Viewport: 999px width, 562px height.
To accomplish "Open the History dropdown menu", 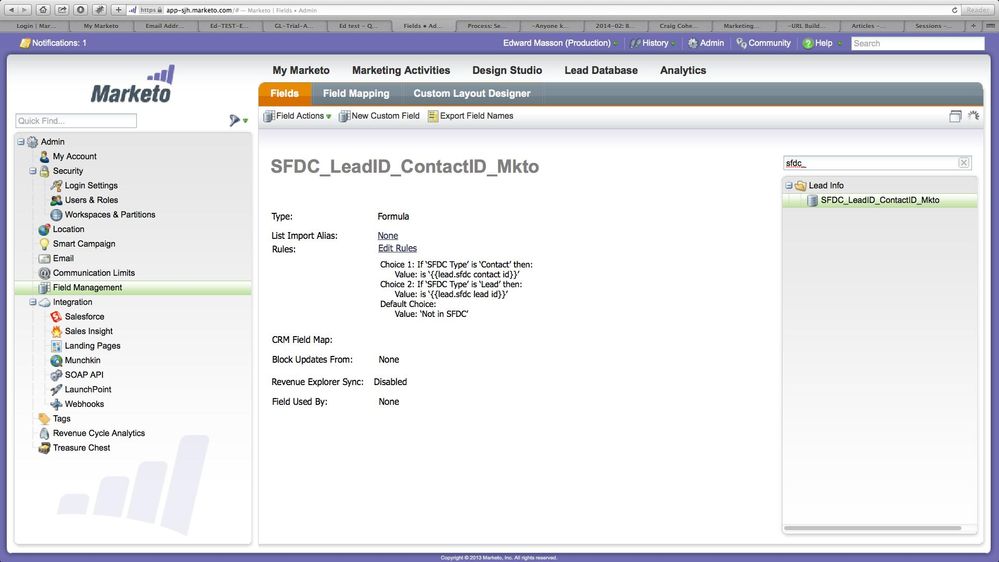I will point(653,43).
